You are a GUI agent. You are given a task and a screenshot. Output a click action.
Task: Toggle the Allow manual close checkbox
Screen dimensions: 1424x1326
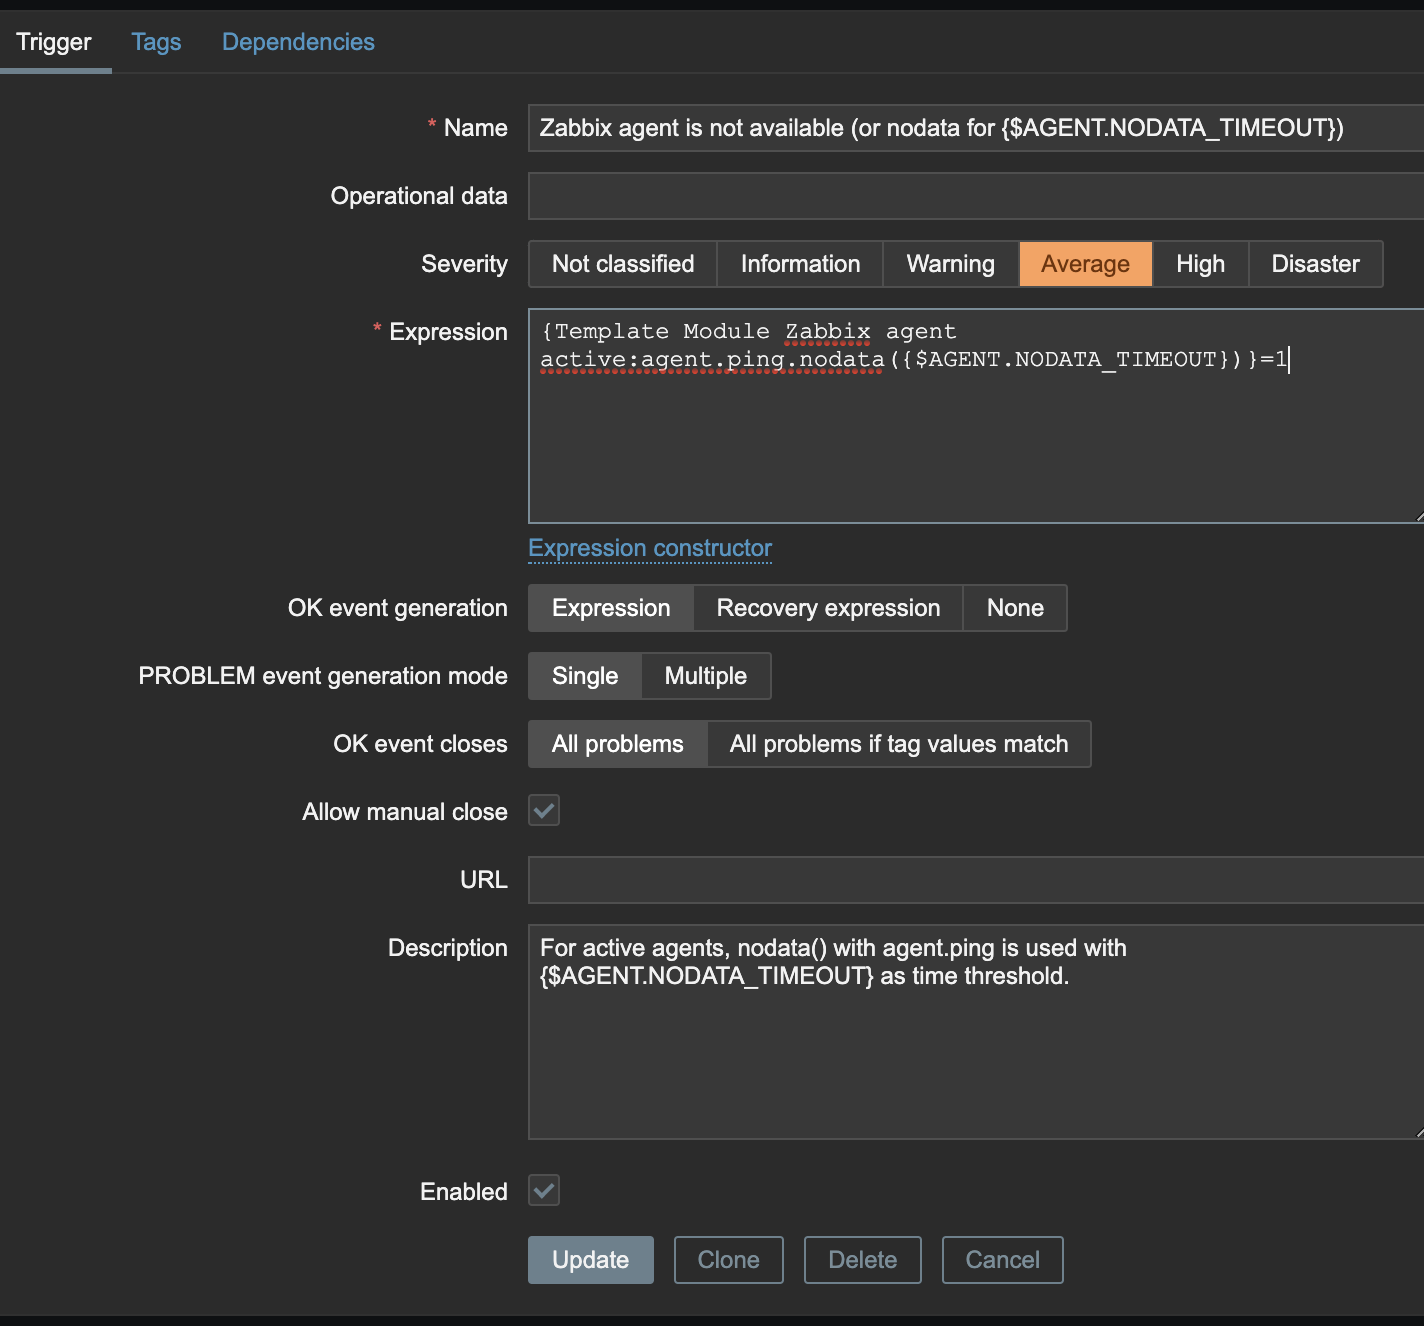[x=544, y=811]
